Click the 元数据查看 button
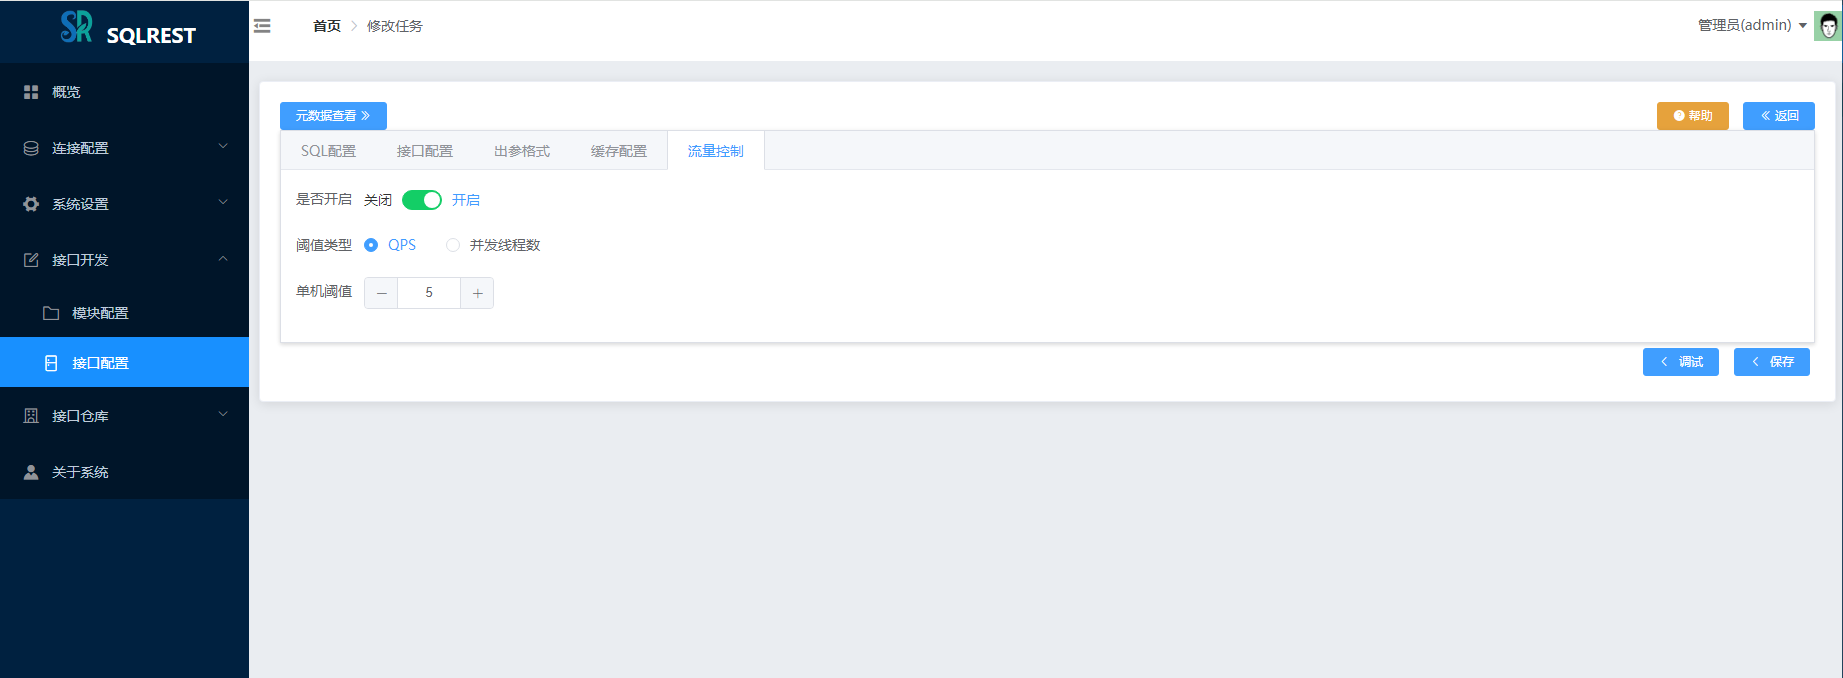The width and height of the screenshot is (1843, 678). (333, 116)
